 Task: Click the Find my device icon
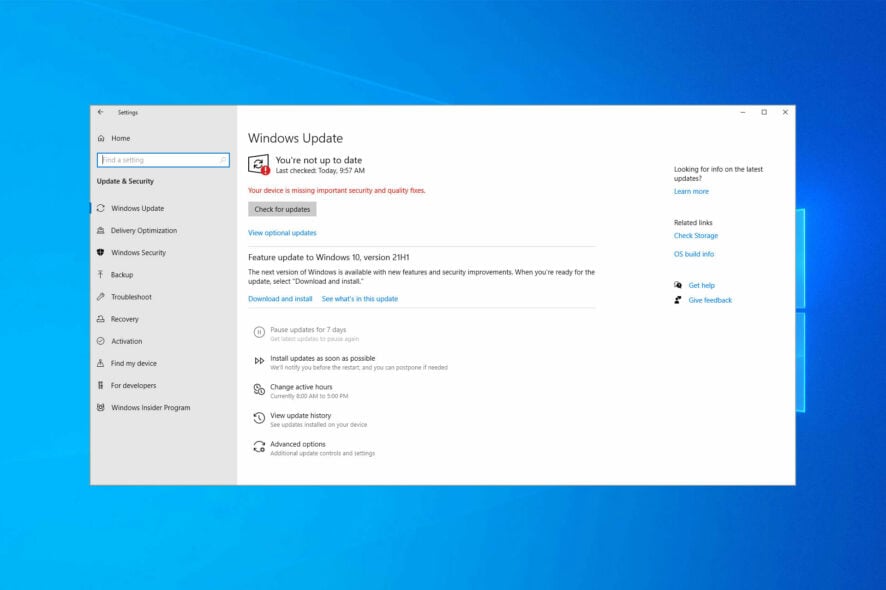(x=101, y=363)
